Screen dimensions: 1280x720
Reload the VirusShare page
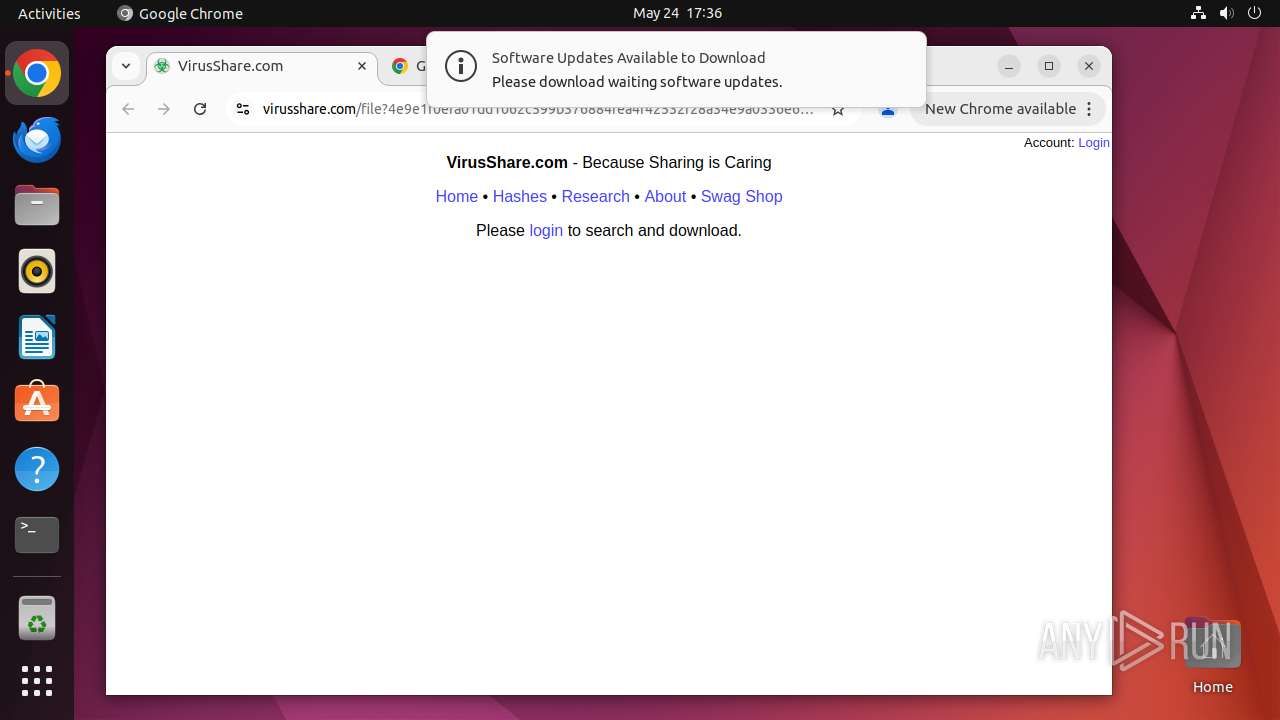tap(200, 109)
